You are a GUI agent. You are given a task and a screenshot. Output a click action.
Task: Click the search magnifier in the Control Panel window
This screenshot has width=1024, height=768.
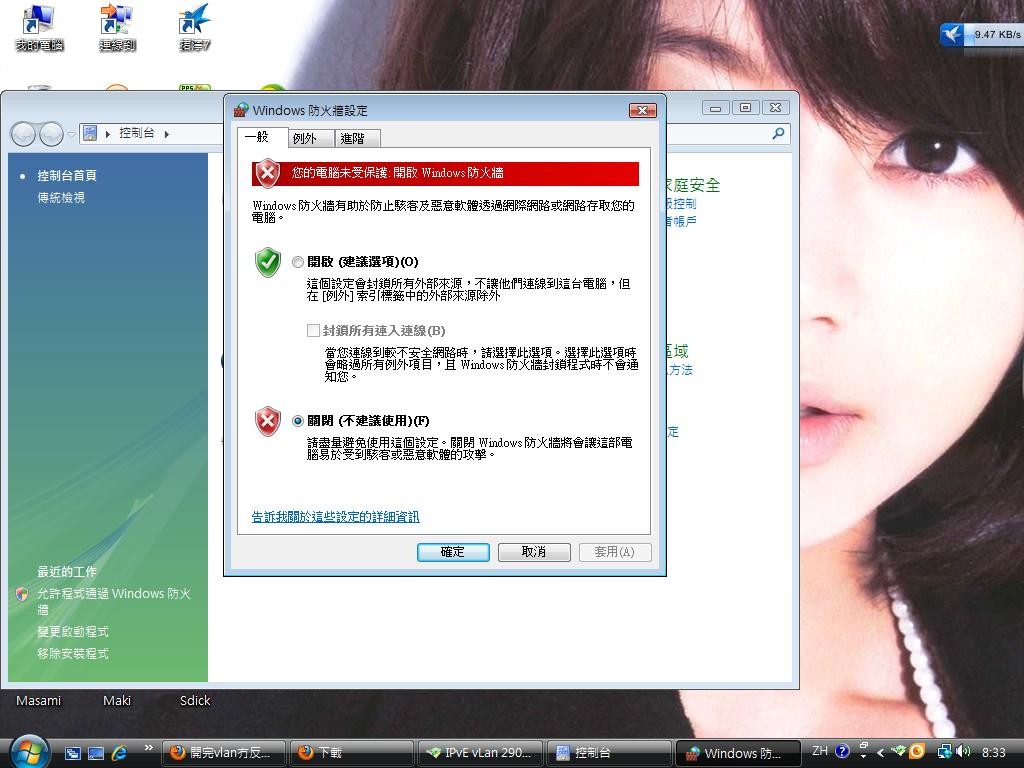[x=778, y=133]
